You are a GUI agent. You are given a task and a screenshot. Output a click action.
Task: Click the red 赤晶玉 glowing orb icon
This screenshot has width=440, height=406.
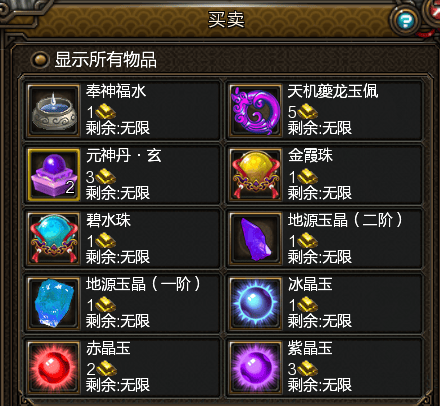[x=54, y=367]
